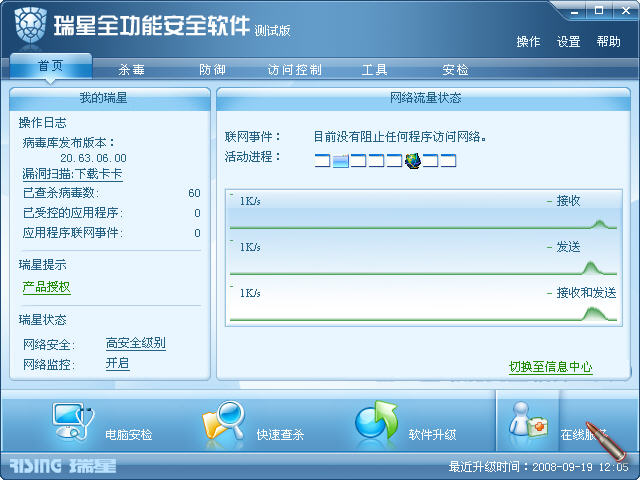Change the 高安全级别 network security level
This screenshot has width=640, height=480.
click(x=136, y=343)
